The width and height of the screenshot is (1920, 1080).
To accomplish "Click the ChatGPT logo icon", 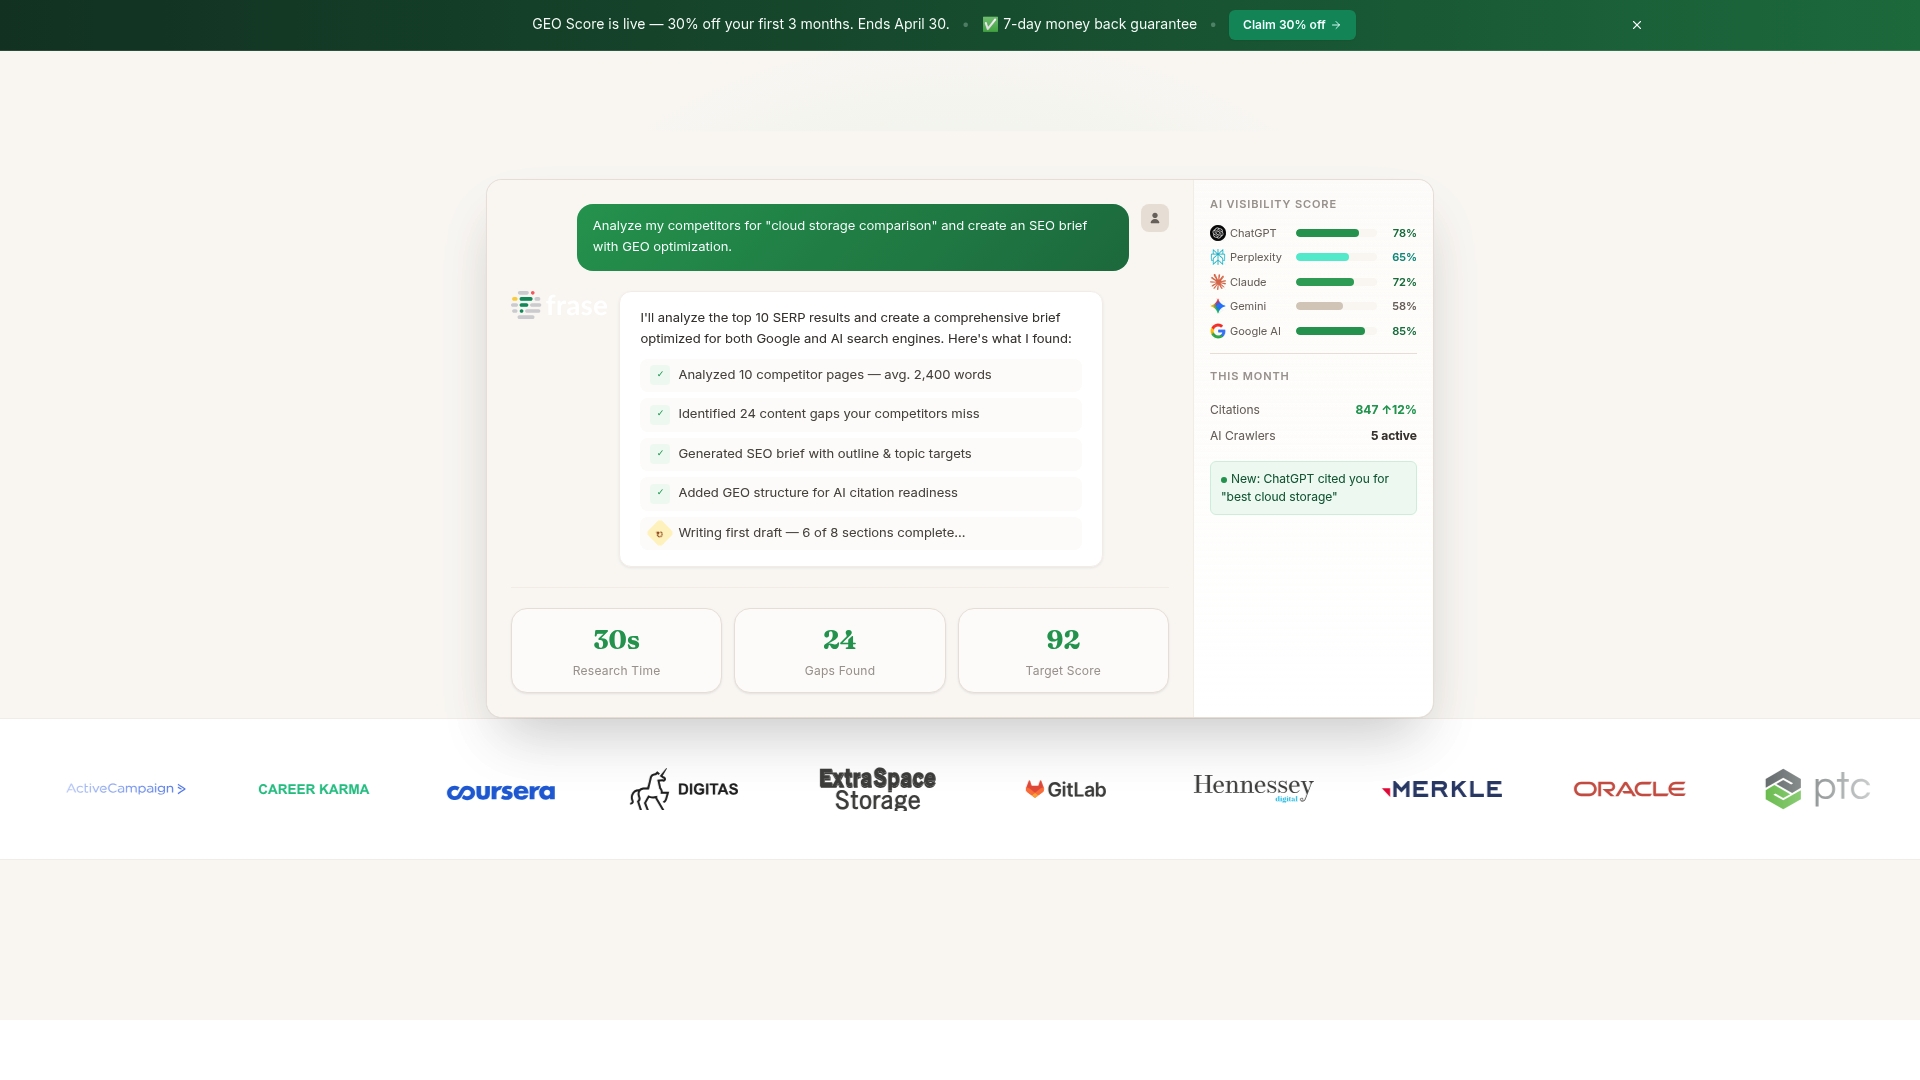I will point(1217,233).
